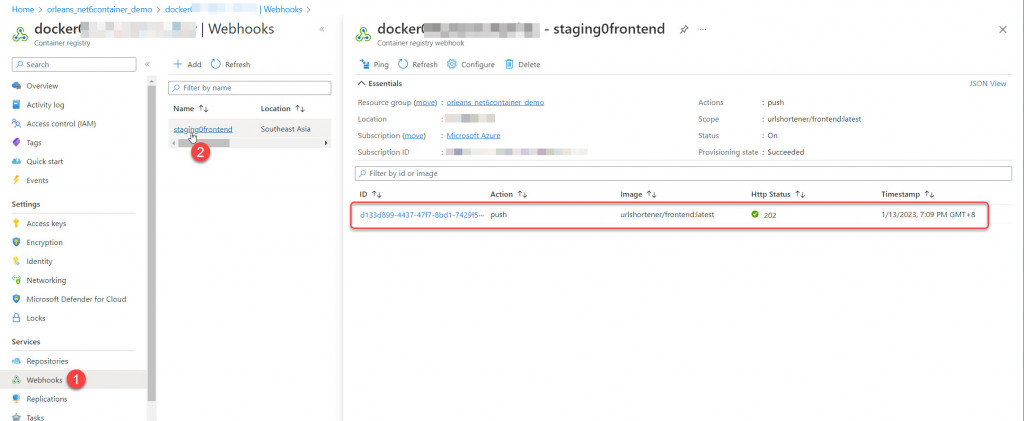Click the Access keys key icon

point(17,223)
